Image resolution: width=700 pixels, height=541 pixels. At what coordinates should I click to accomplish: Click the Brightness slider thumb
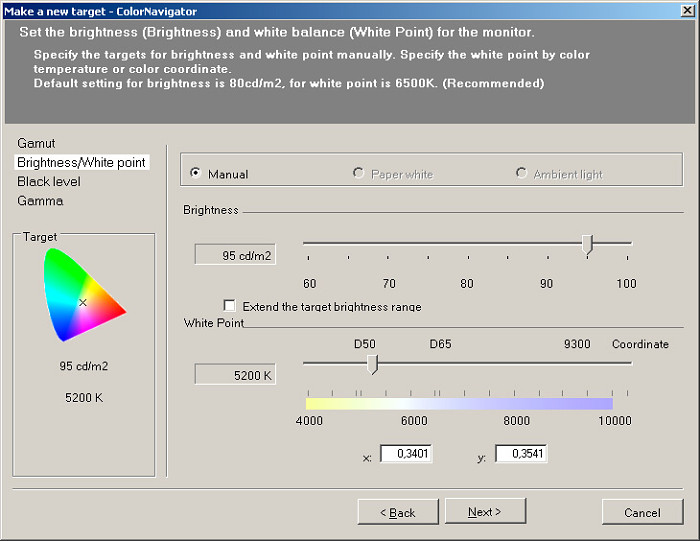[x=587, y=244]
